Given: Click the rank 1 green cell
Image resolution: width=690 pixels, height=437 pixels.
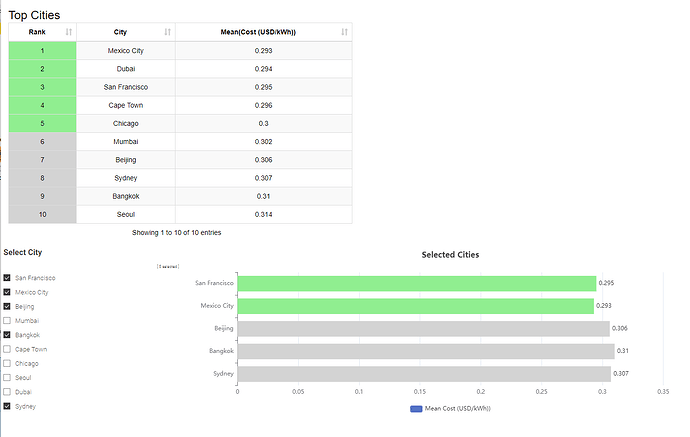Looking at the screenshot, I should click(42, 51).
